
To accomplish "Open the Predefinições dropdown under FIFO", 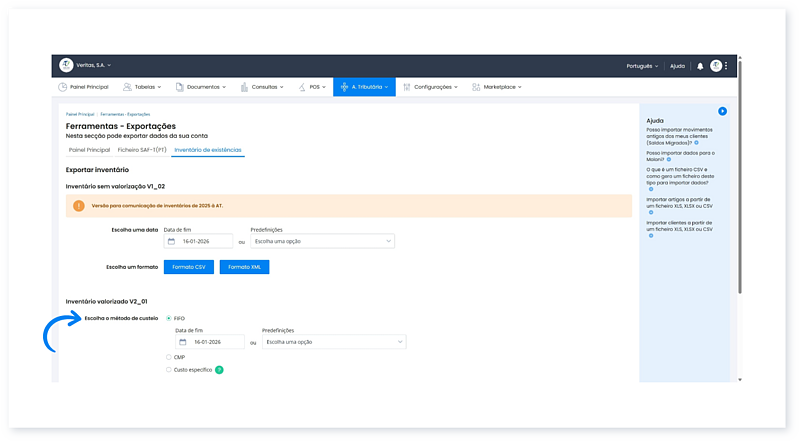I will (x=333, y=342).
